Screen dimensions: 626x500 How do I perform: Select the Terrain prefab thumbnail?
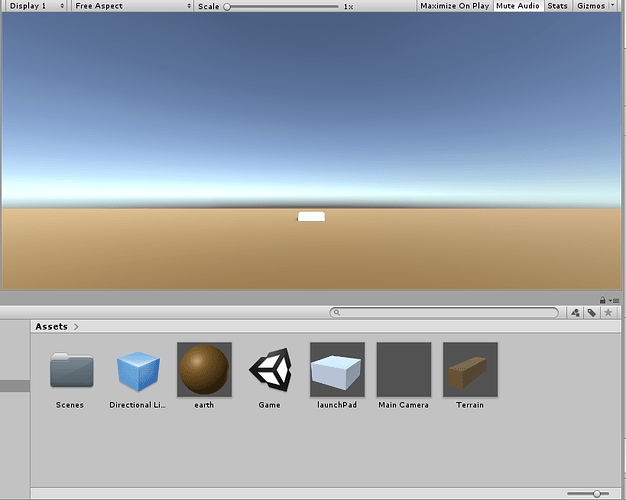click(x=470, y=369)
